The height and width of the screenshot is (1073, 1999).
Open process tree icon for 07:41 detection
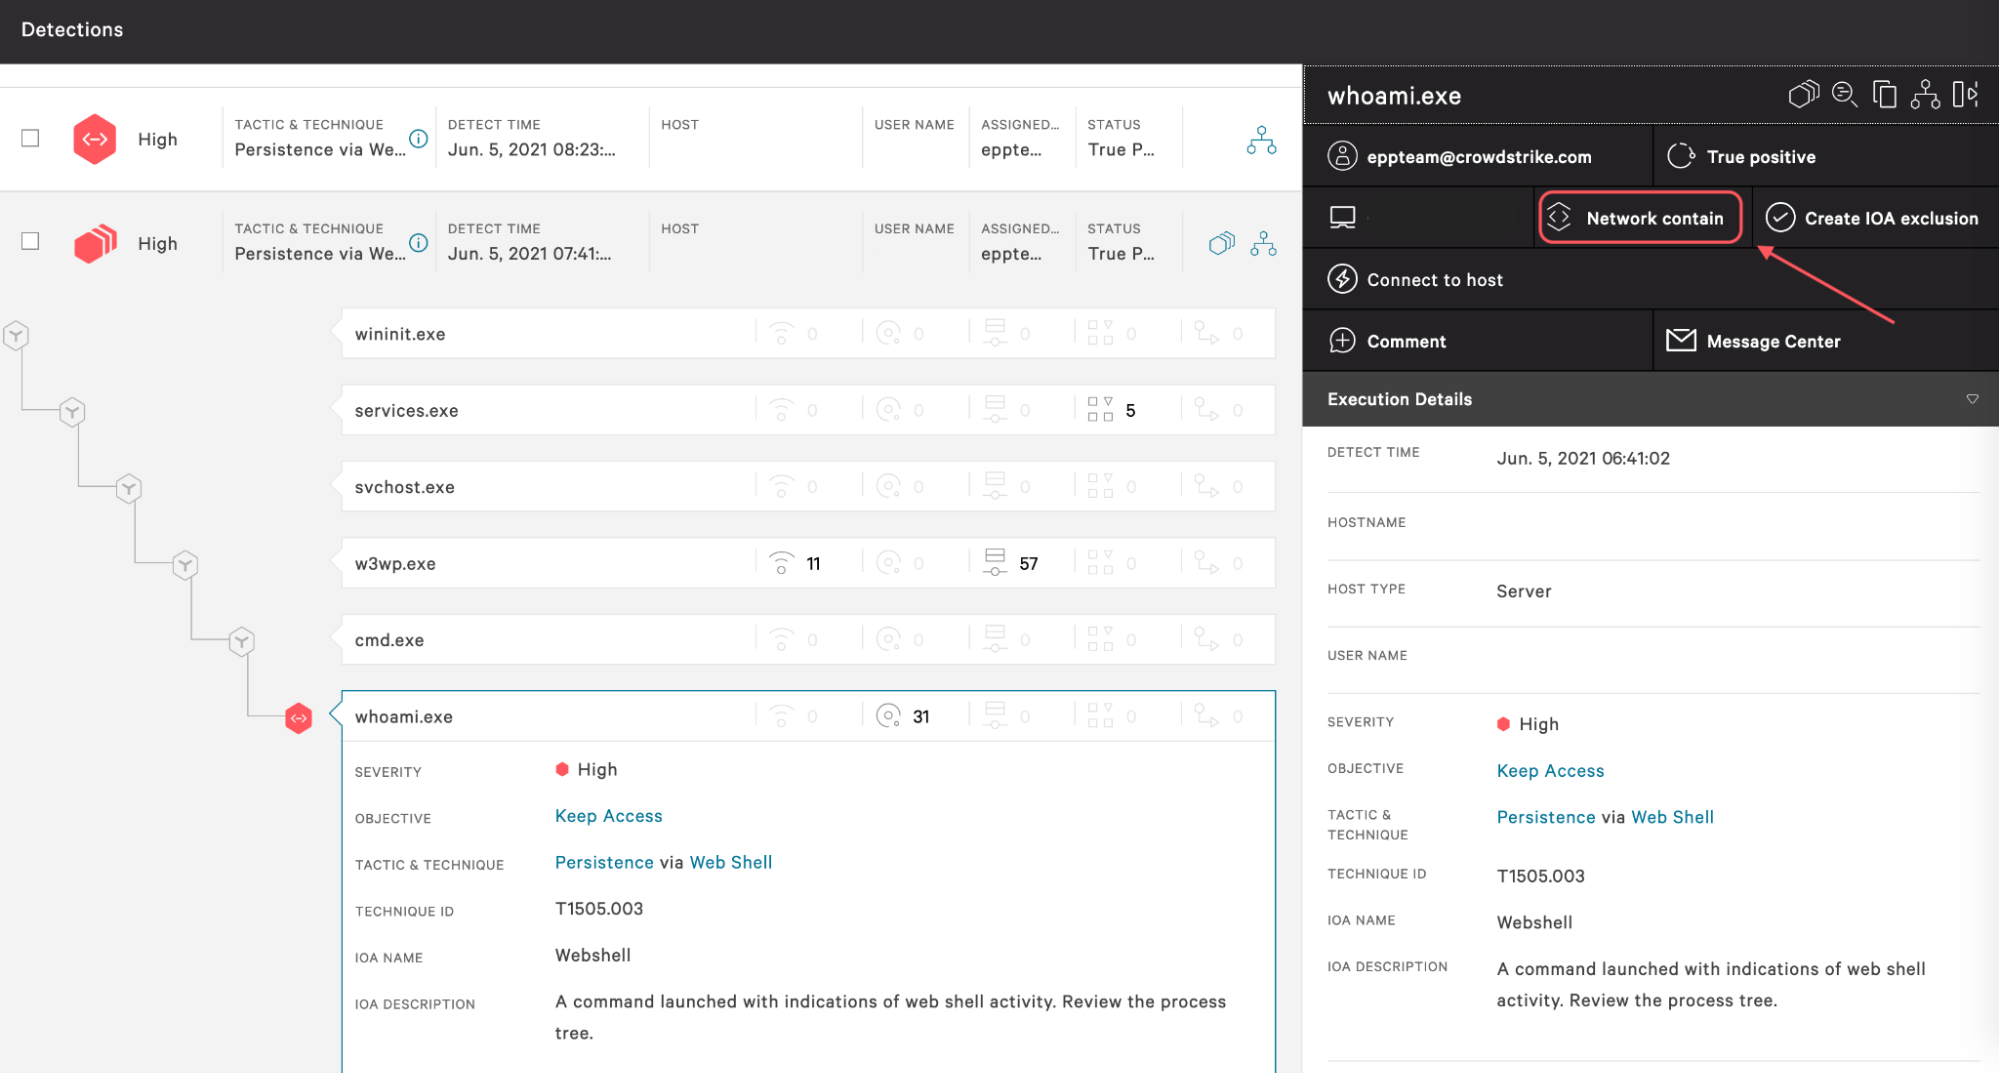tap(1264, 243)
